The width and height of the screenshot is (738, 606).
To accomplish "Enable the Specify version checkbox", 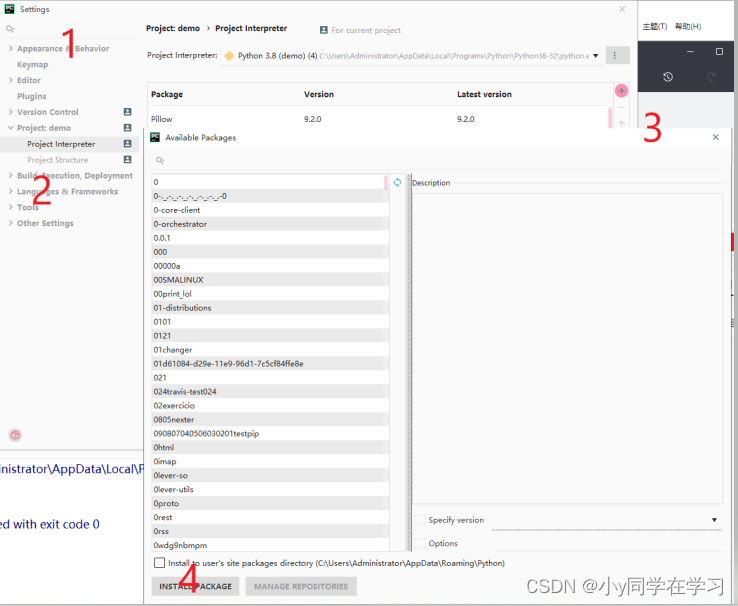I will 420,519.
